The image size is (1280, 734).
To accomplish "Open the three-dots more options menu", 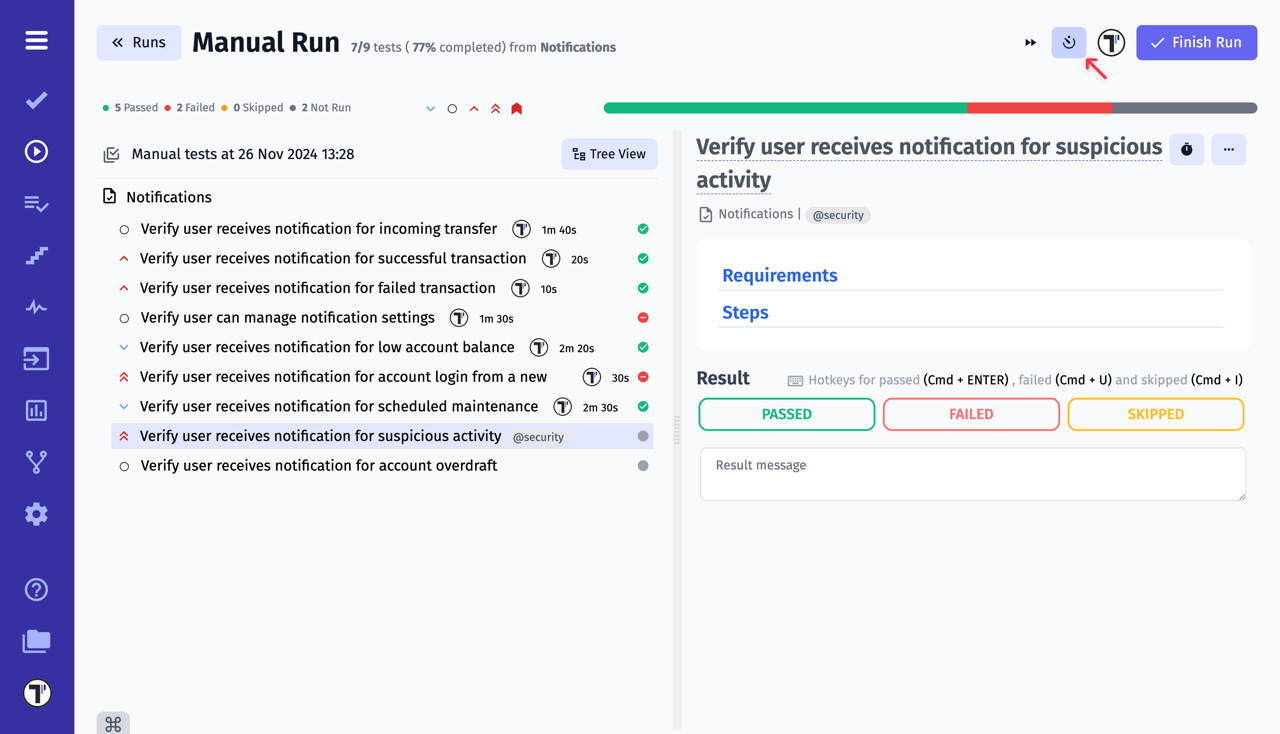I will click(x=1228, y=150).
